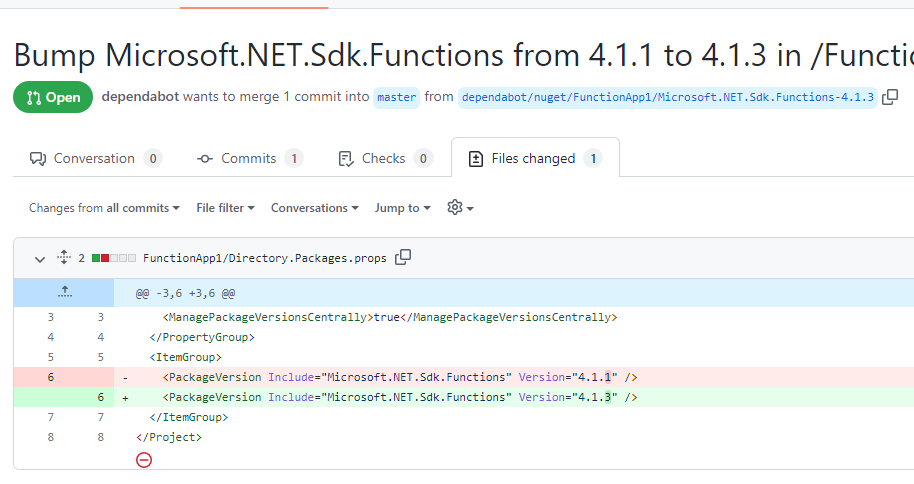The width and height of the screenshot is (914, 484).
Task: Open the master base branch link
Action: (396, 97)
